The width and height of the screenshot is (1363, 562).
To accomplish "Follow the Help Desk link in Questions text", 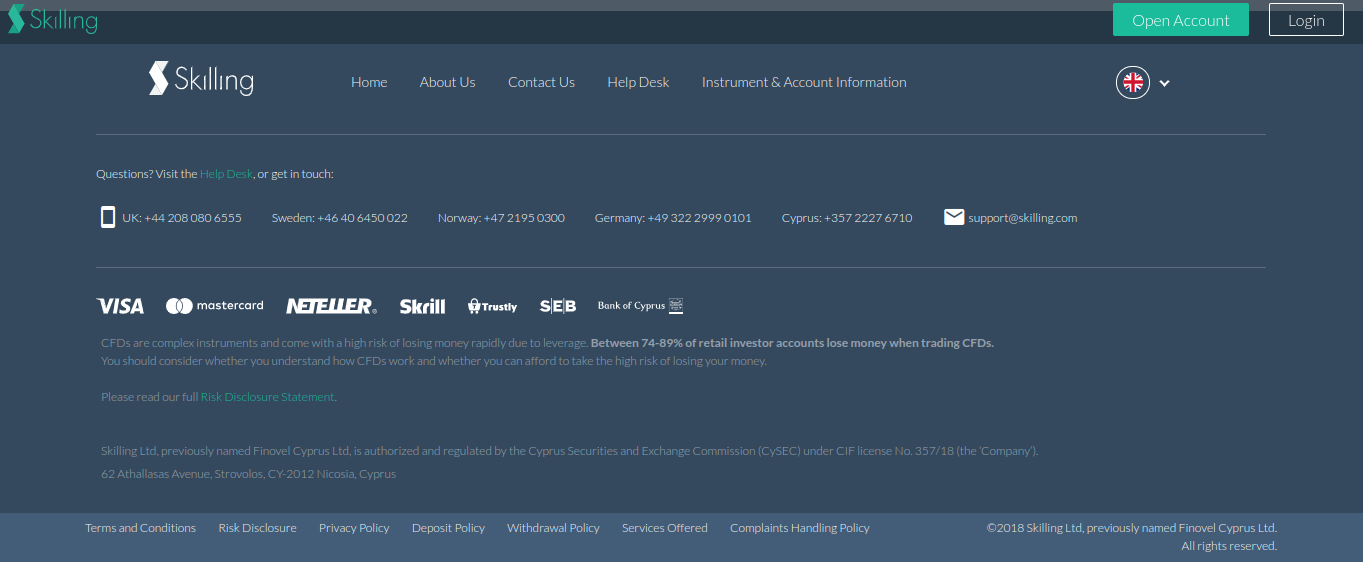I will pyautogui.click(x=226, y=174).
